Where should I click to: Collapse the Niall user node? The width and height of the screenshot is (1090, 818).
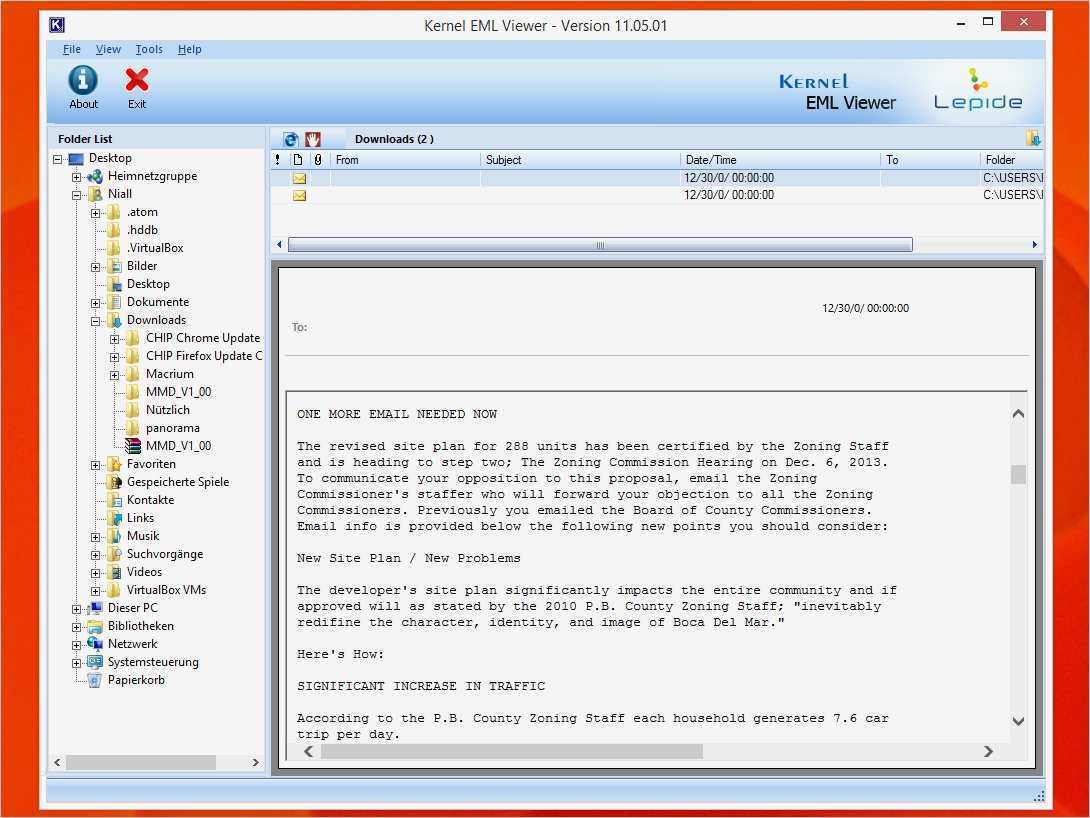tap(76, 195)
